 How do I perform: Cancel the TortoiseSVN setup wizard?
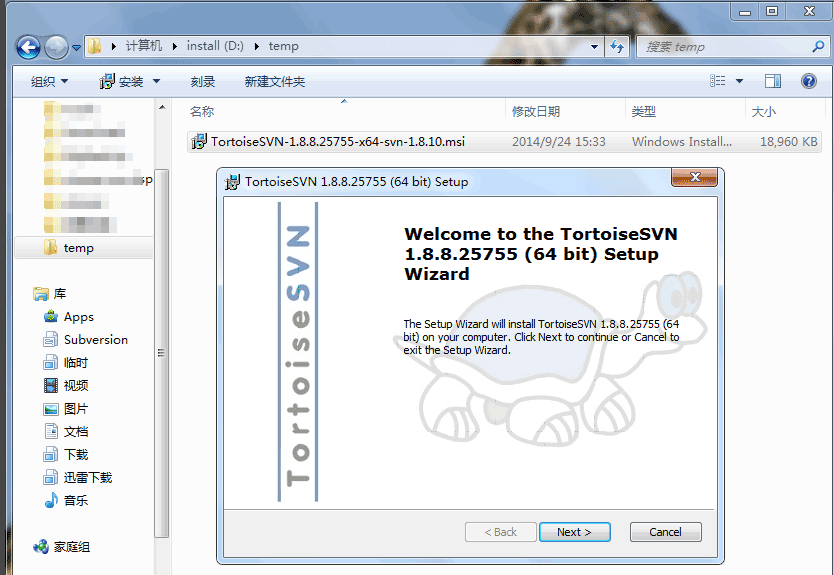point(665,532)
